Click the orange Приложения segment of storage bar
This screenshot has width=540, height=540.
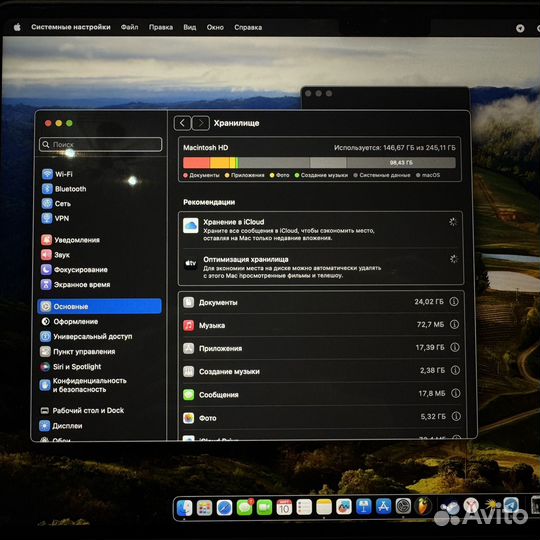pyautogui.click(x=220, y=163)
